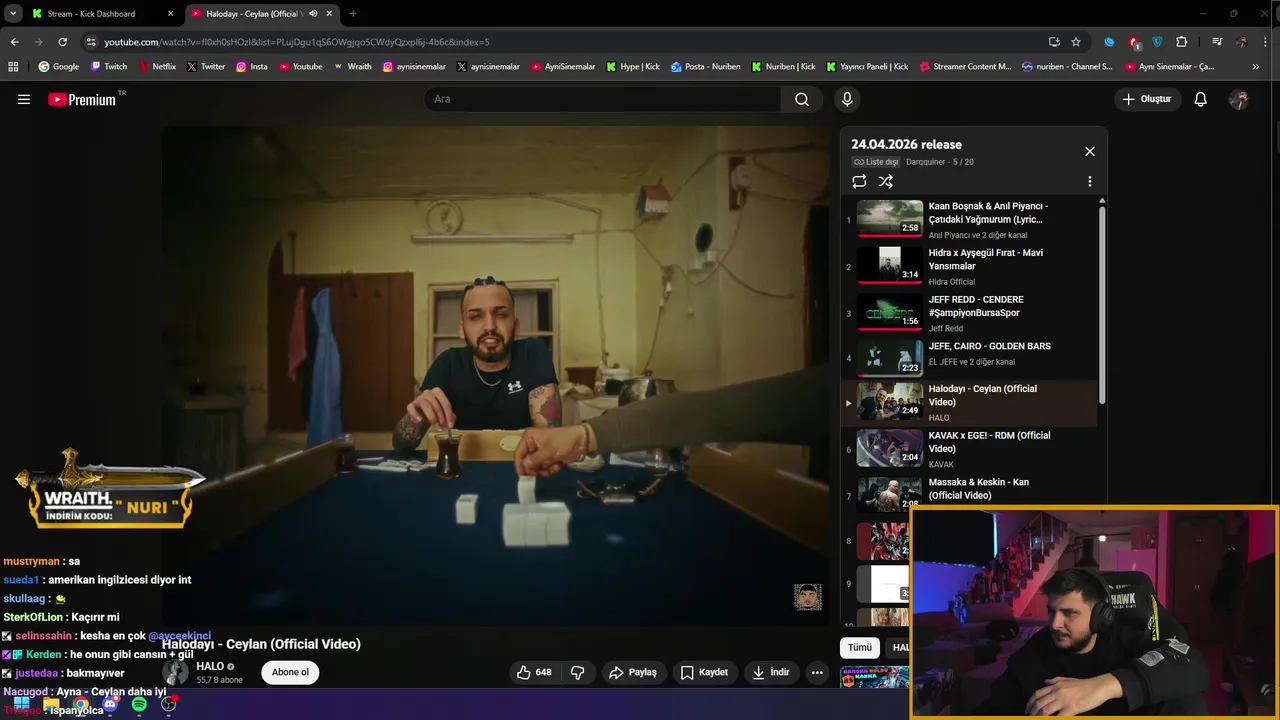Play Kaan Boşnak & Anıl Piyancı playlist item
Viewport: 1280px width, 720px height.
point(970,219)
